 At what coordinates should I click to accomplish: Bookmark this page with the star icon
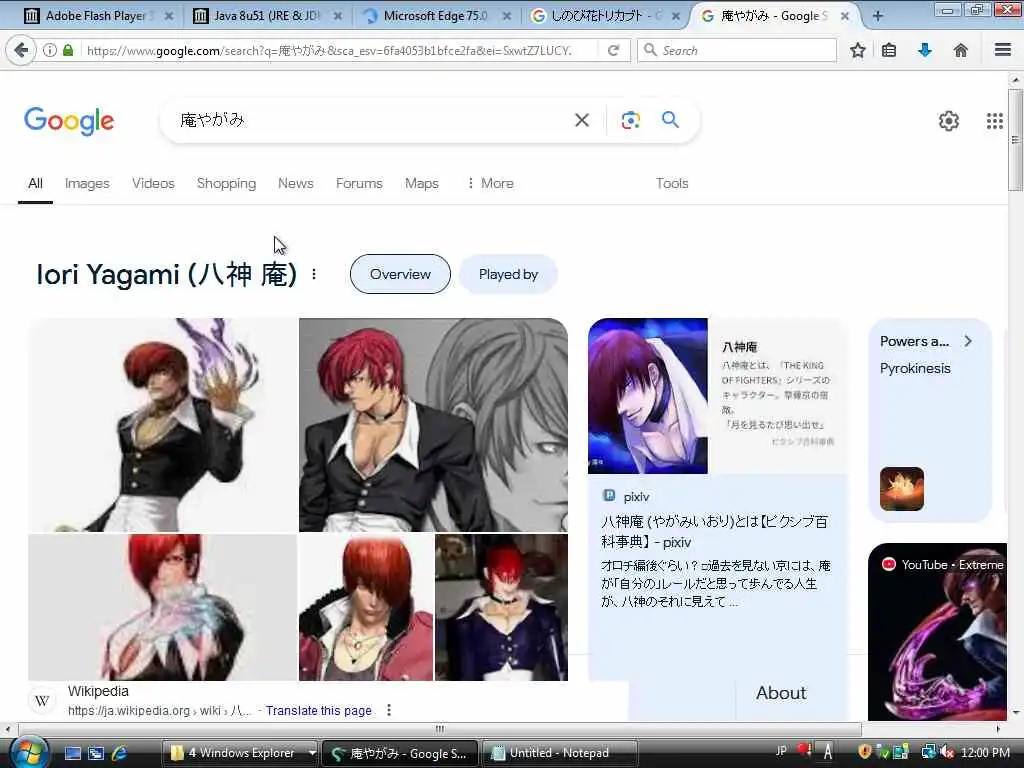pyautogui.click(x=857, y=50)
